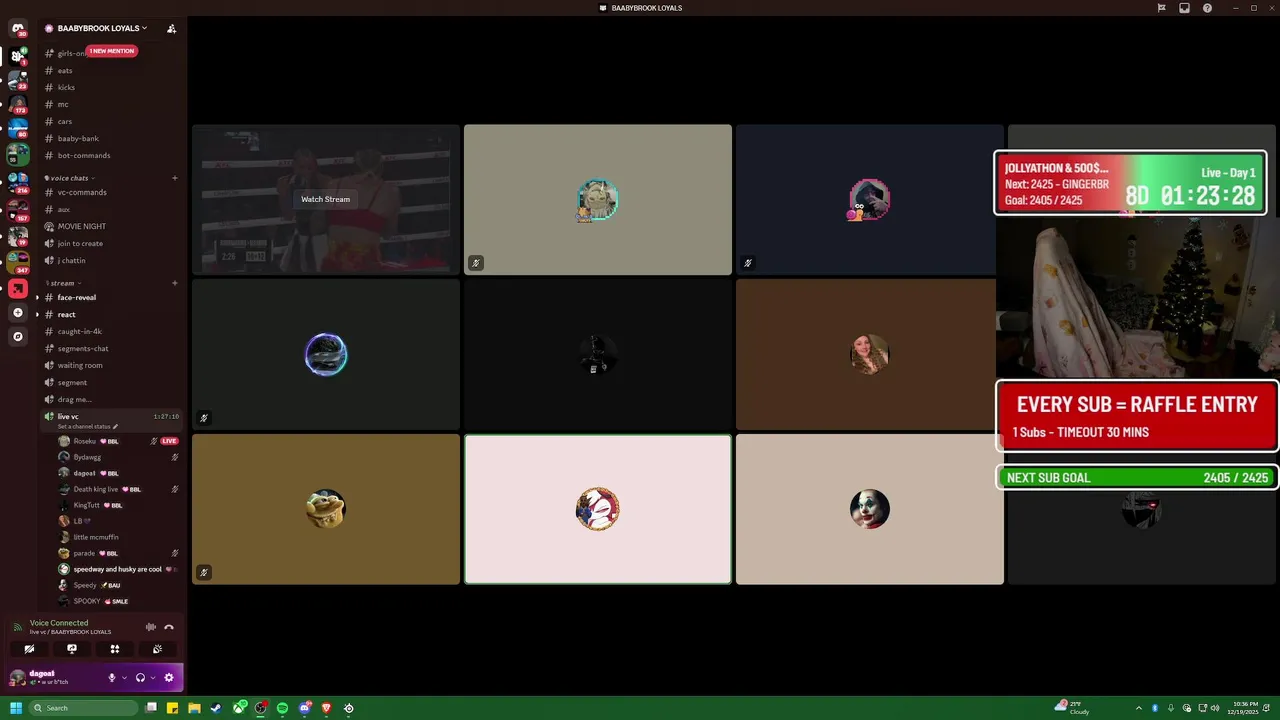Viewport: 1280px width, 720px height.
Task: Collapse the stream category
Action: point(62,283)
